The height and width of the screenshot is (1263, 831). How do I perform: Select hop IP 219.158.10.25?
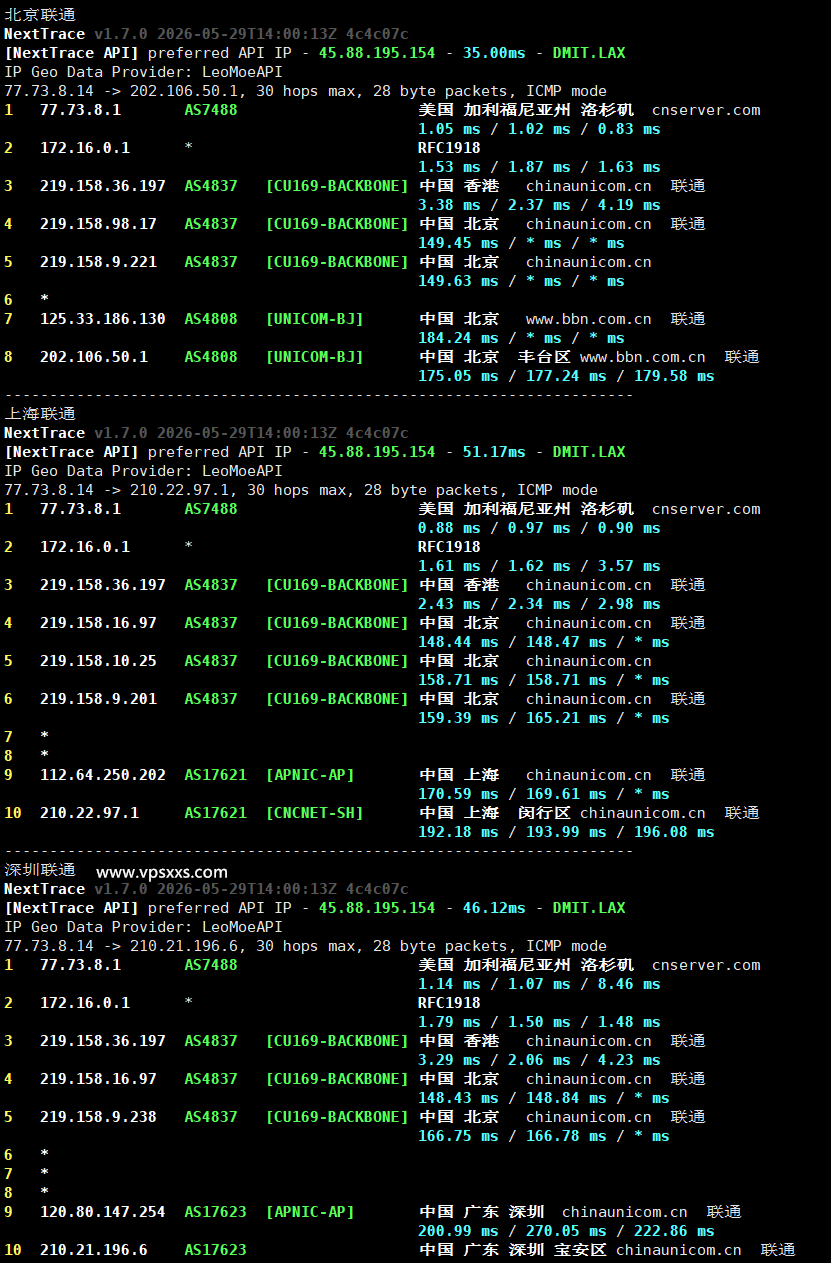click(98, 661)
